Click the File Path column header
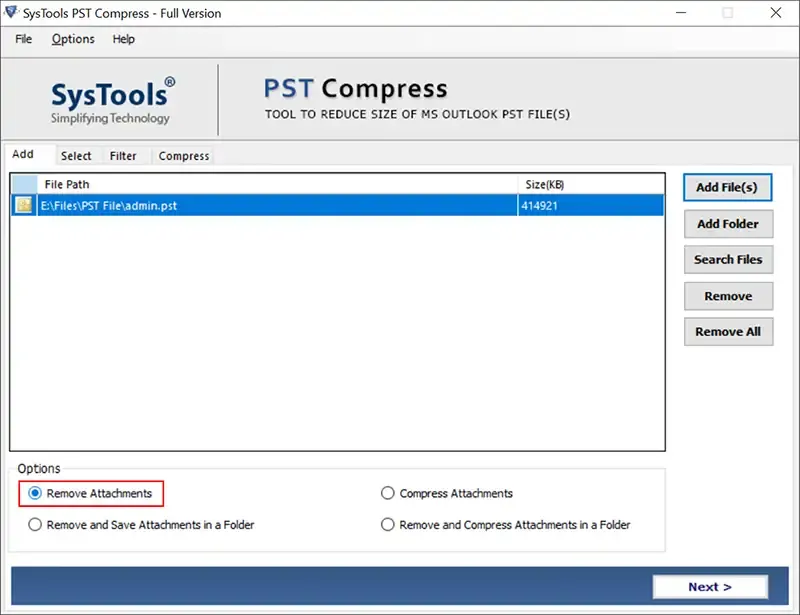800x615 pixels. click(x=278, y=184)
